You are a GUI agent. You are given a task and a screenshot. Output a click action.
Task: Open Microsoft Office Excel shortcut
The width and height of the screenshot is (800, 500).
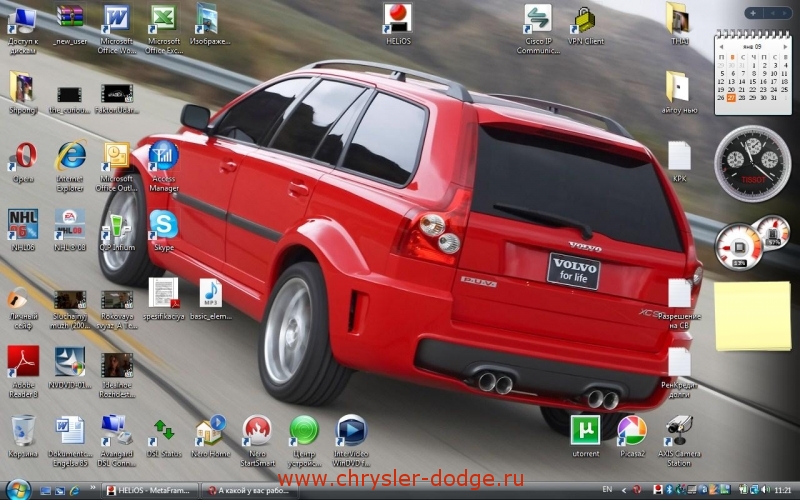click(163, 19)
